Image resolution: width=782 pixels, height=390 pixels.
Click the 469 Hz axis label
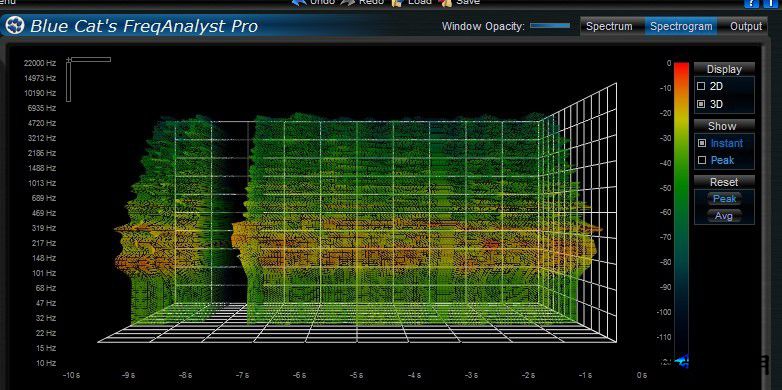(43, 213)
